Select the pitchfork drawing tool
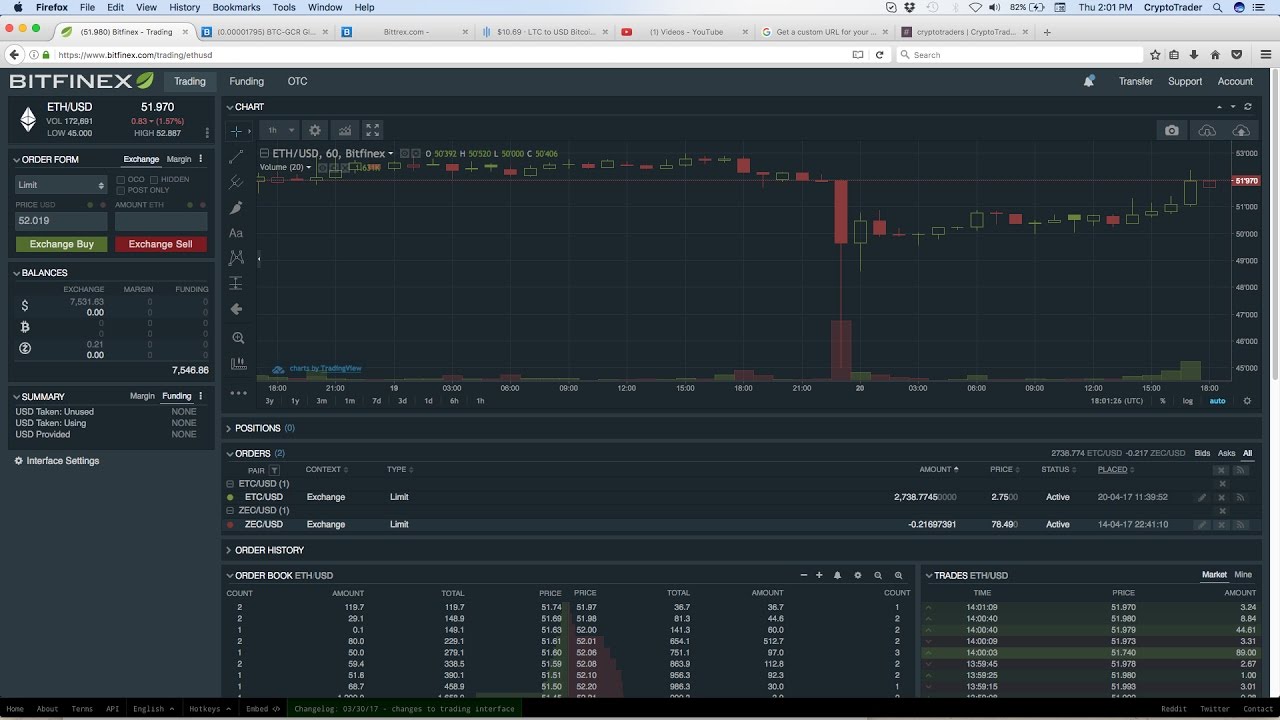 [x=237, y=182]
